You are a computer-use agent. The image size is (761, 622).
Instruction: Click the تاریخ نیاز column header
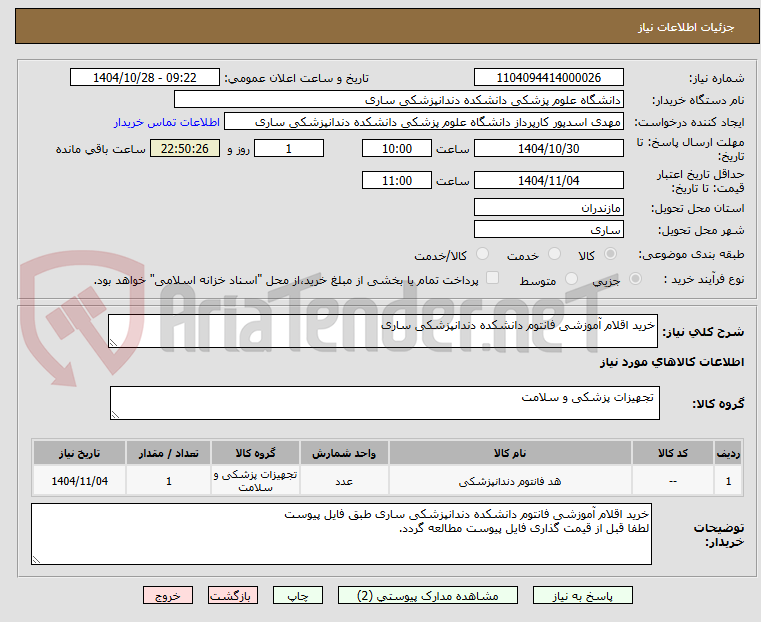[x=80, y=453]
